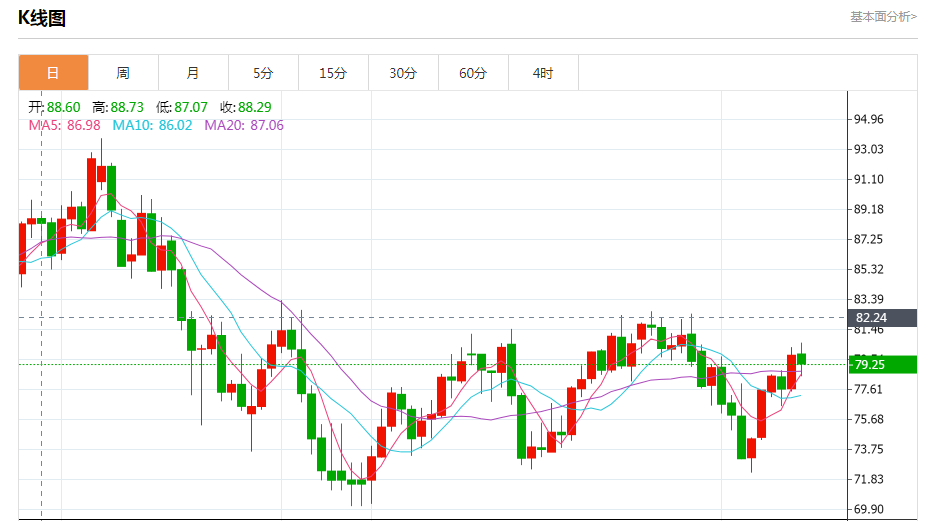Open the 5分 interval tab
This screenshot has width=926, height=521.
click(263, 73)
